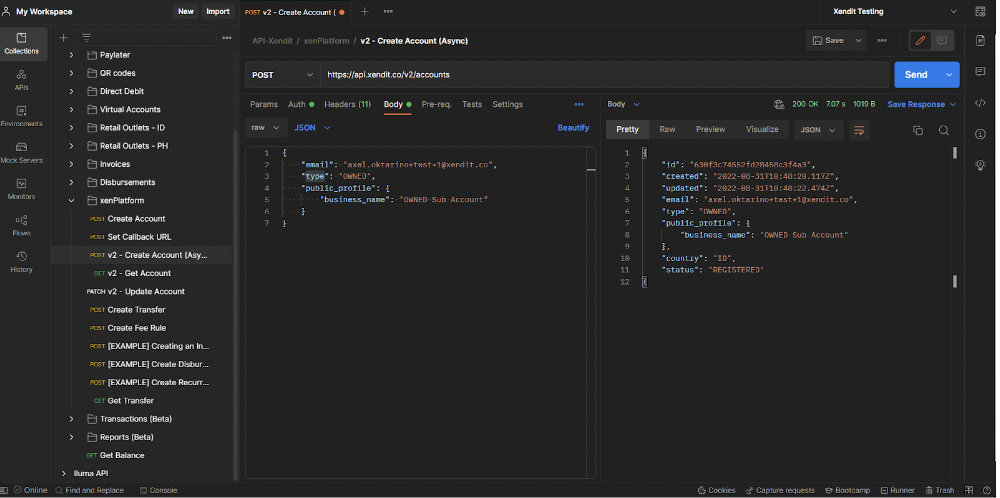Open the request three-dot menu beside Save
This screenshot has height=498, width=1000.
click(x=882, y=40)
